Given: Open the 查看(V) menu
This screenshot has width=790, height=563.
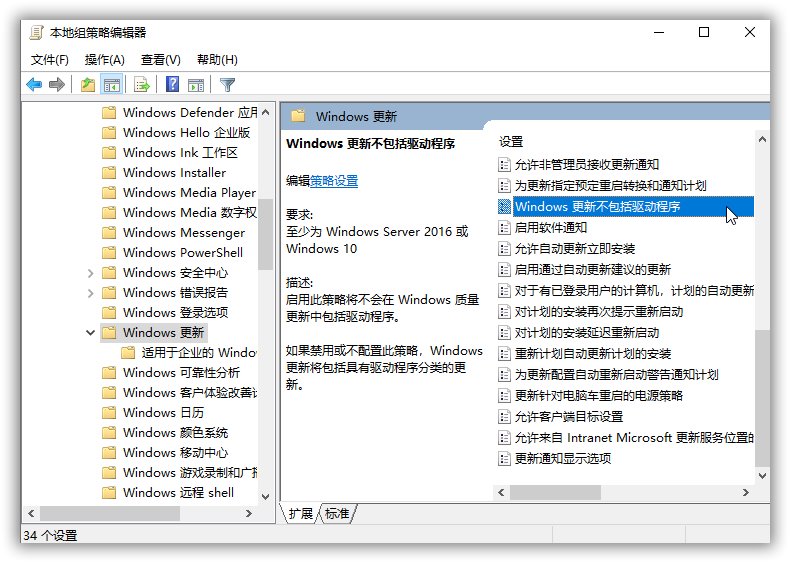Looking at the screenshot, I should point(161,60).
